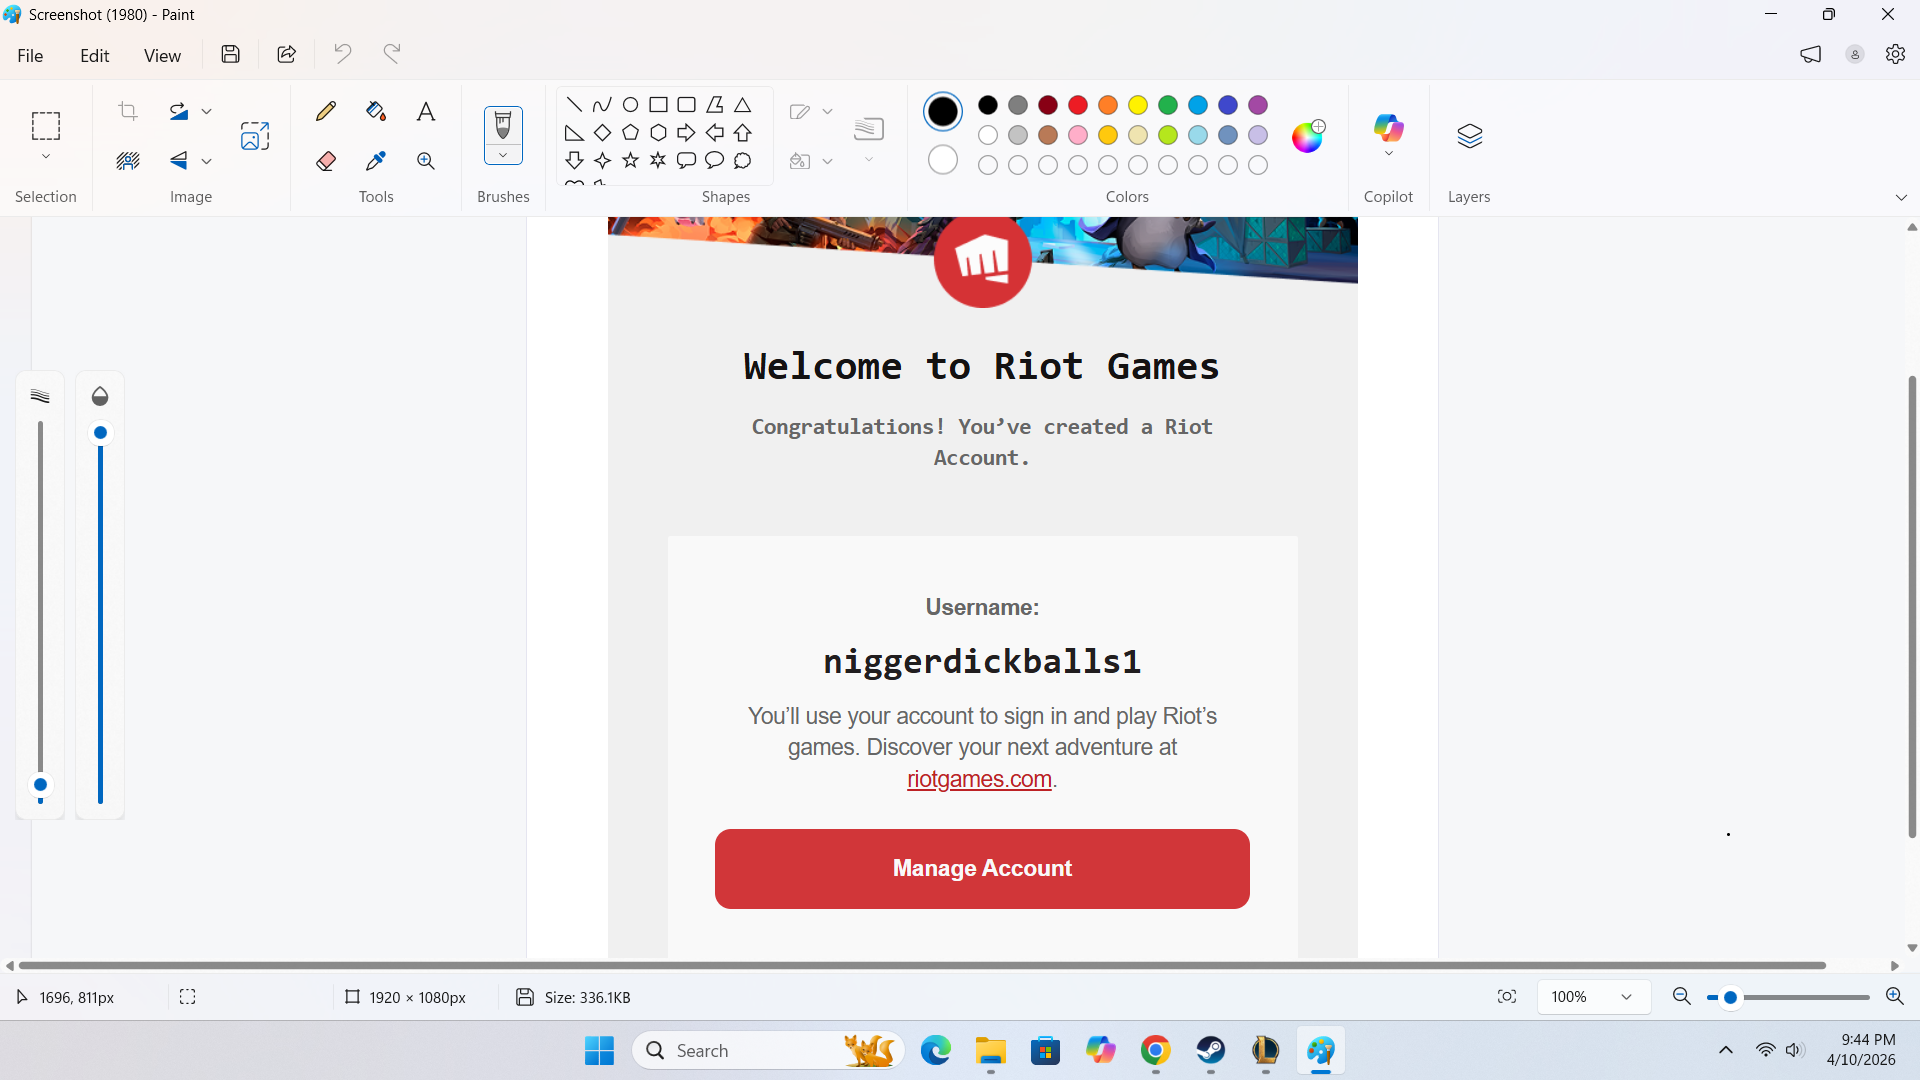Select the Magnifier tool
Image resolution: width=1920 pixels, height=1080 pixels.
click(426, 161)
